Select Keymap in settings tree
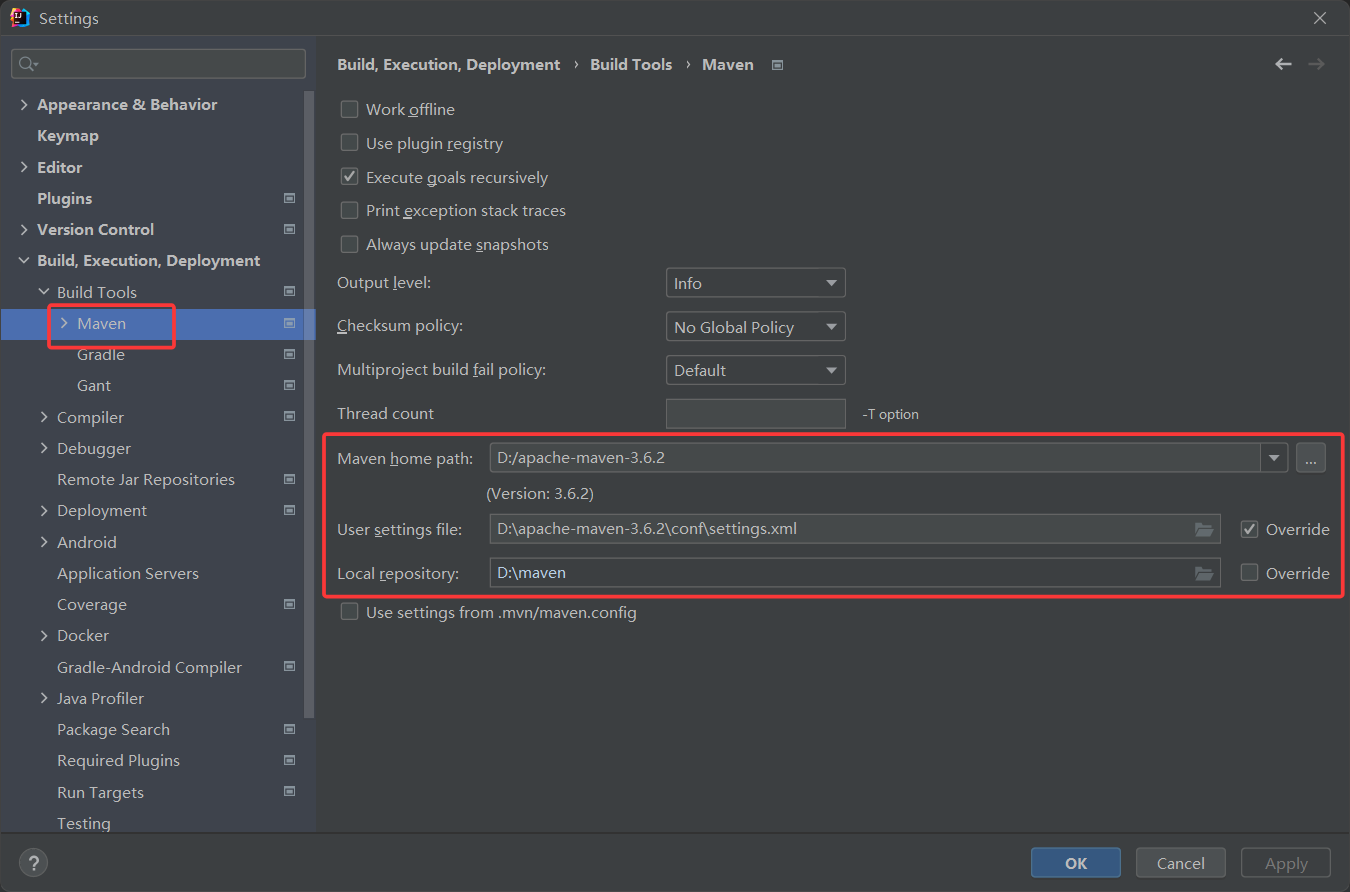Image resolution: width=1350 pixels, height=892 pixels. 68,135
